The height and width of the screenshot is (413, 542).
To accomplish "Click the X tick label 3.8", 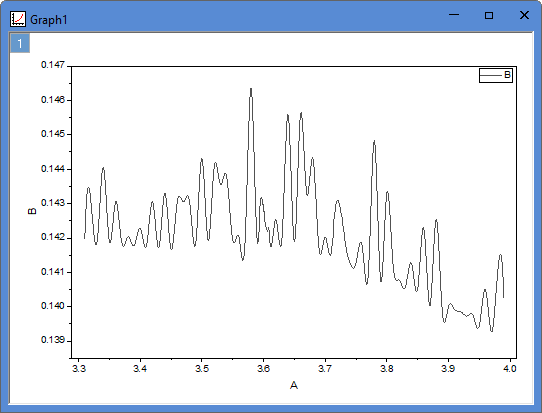I will point(386,368).
